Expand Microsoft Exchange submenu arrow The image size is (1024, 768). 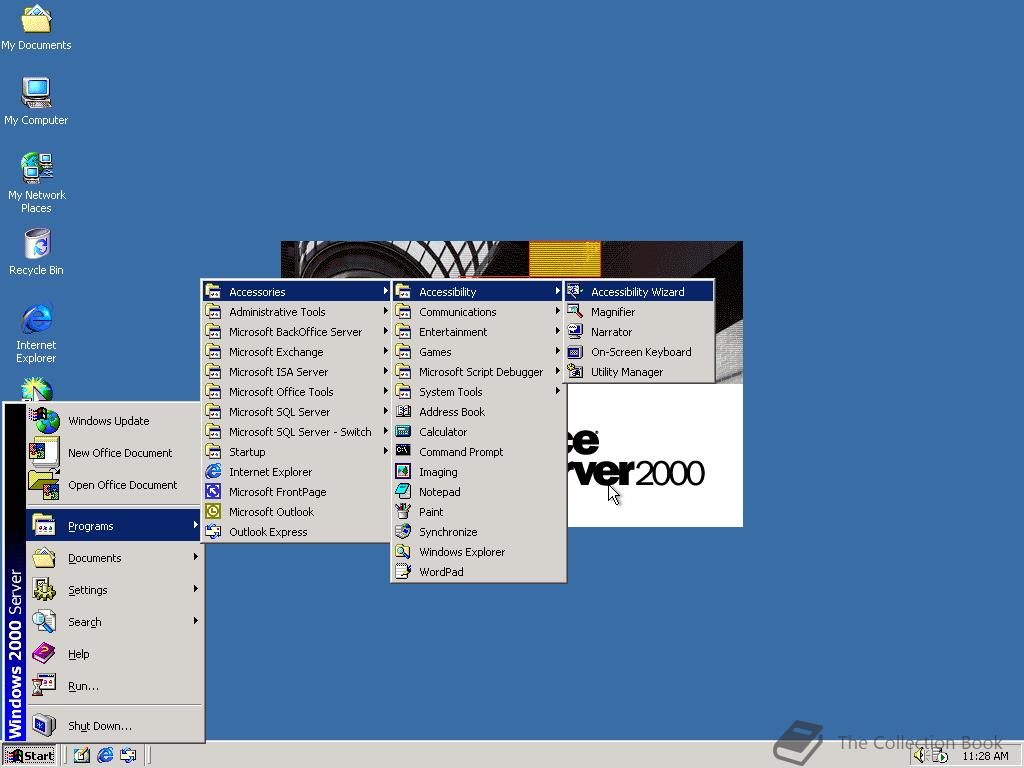coord(385,351)
